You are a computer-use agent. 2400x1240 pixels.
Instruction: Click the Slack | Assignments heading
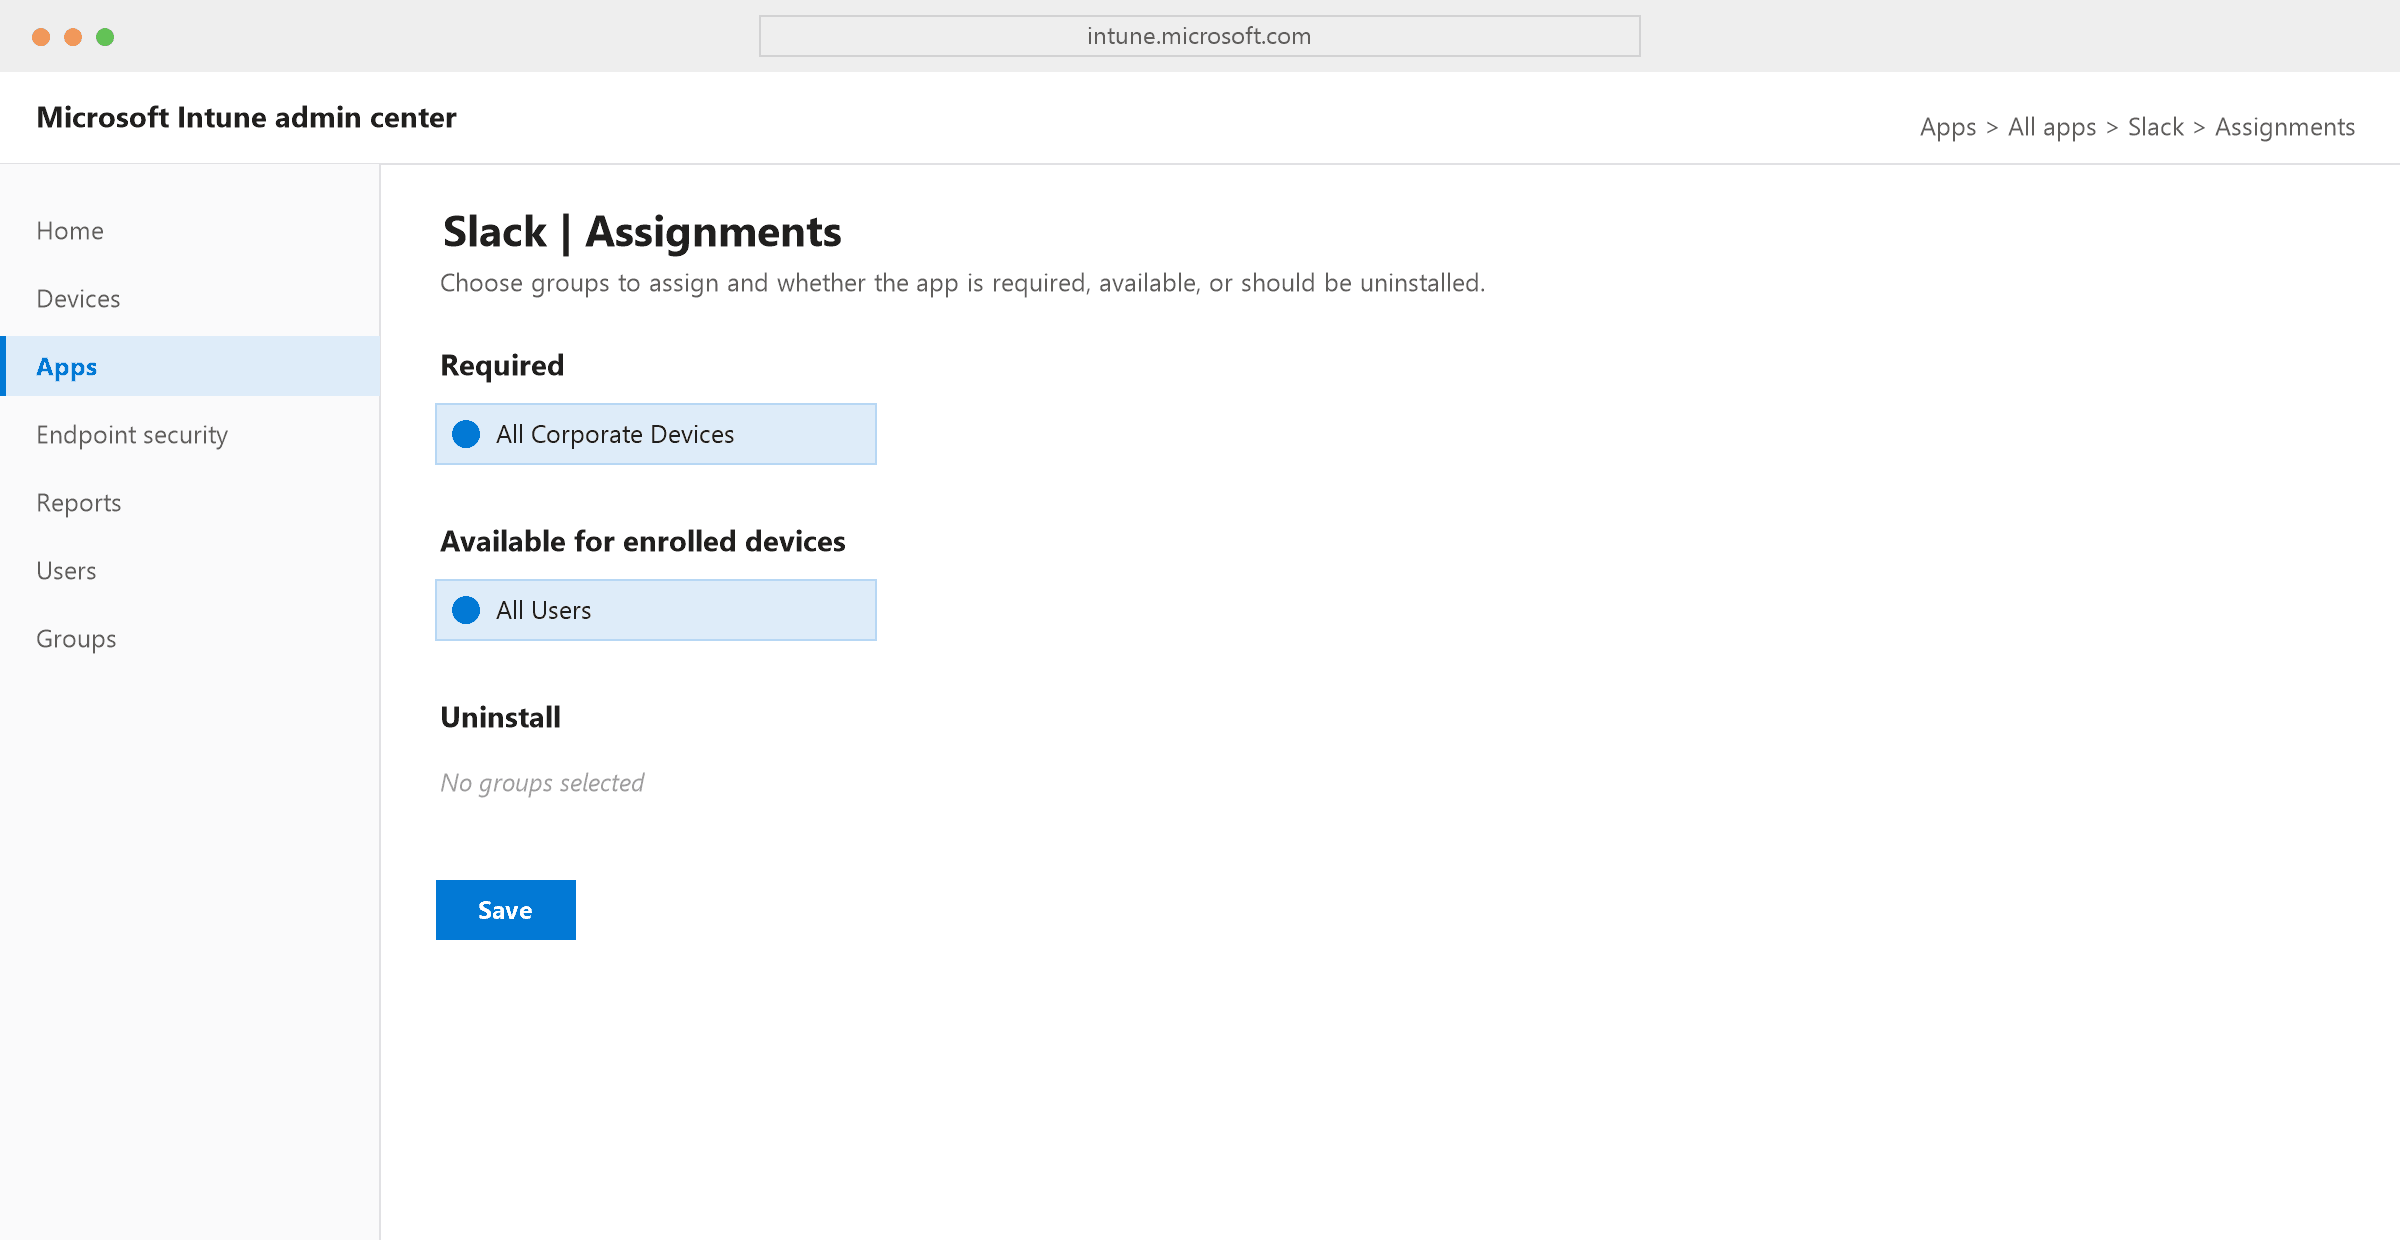click(642, 232)
